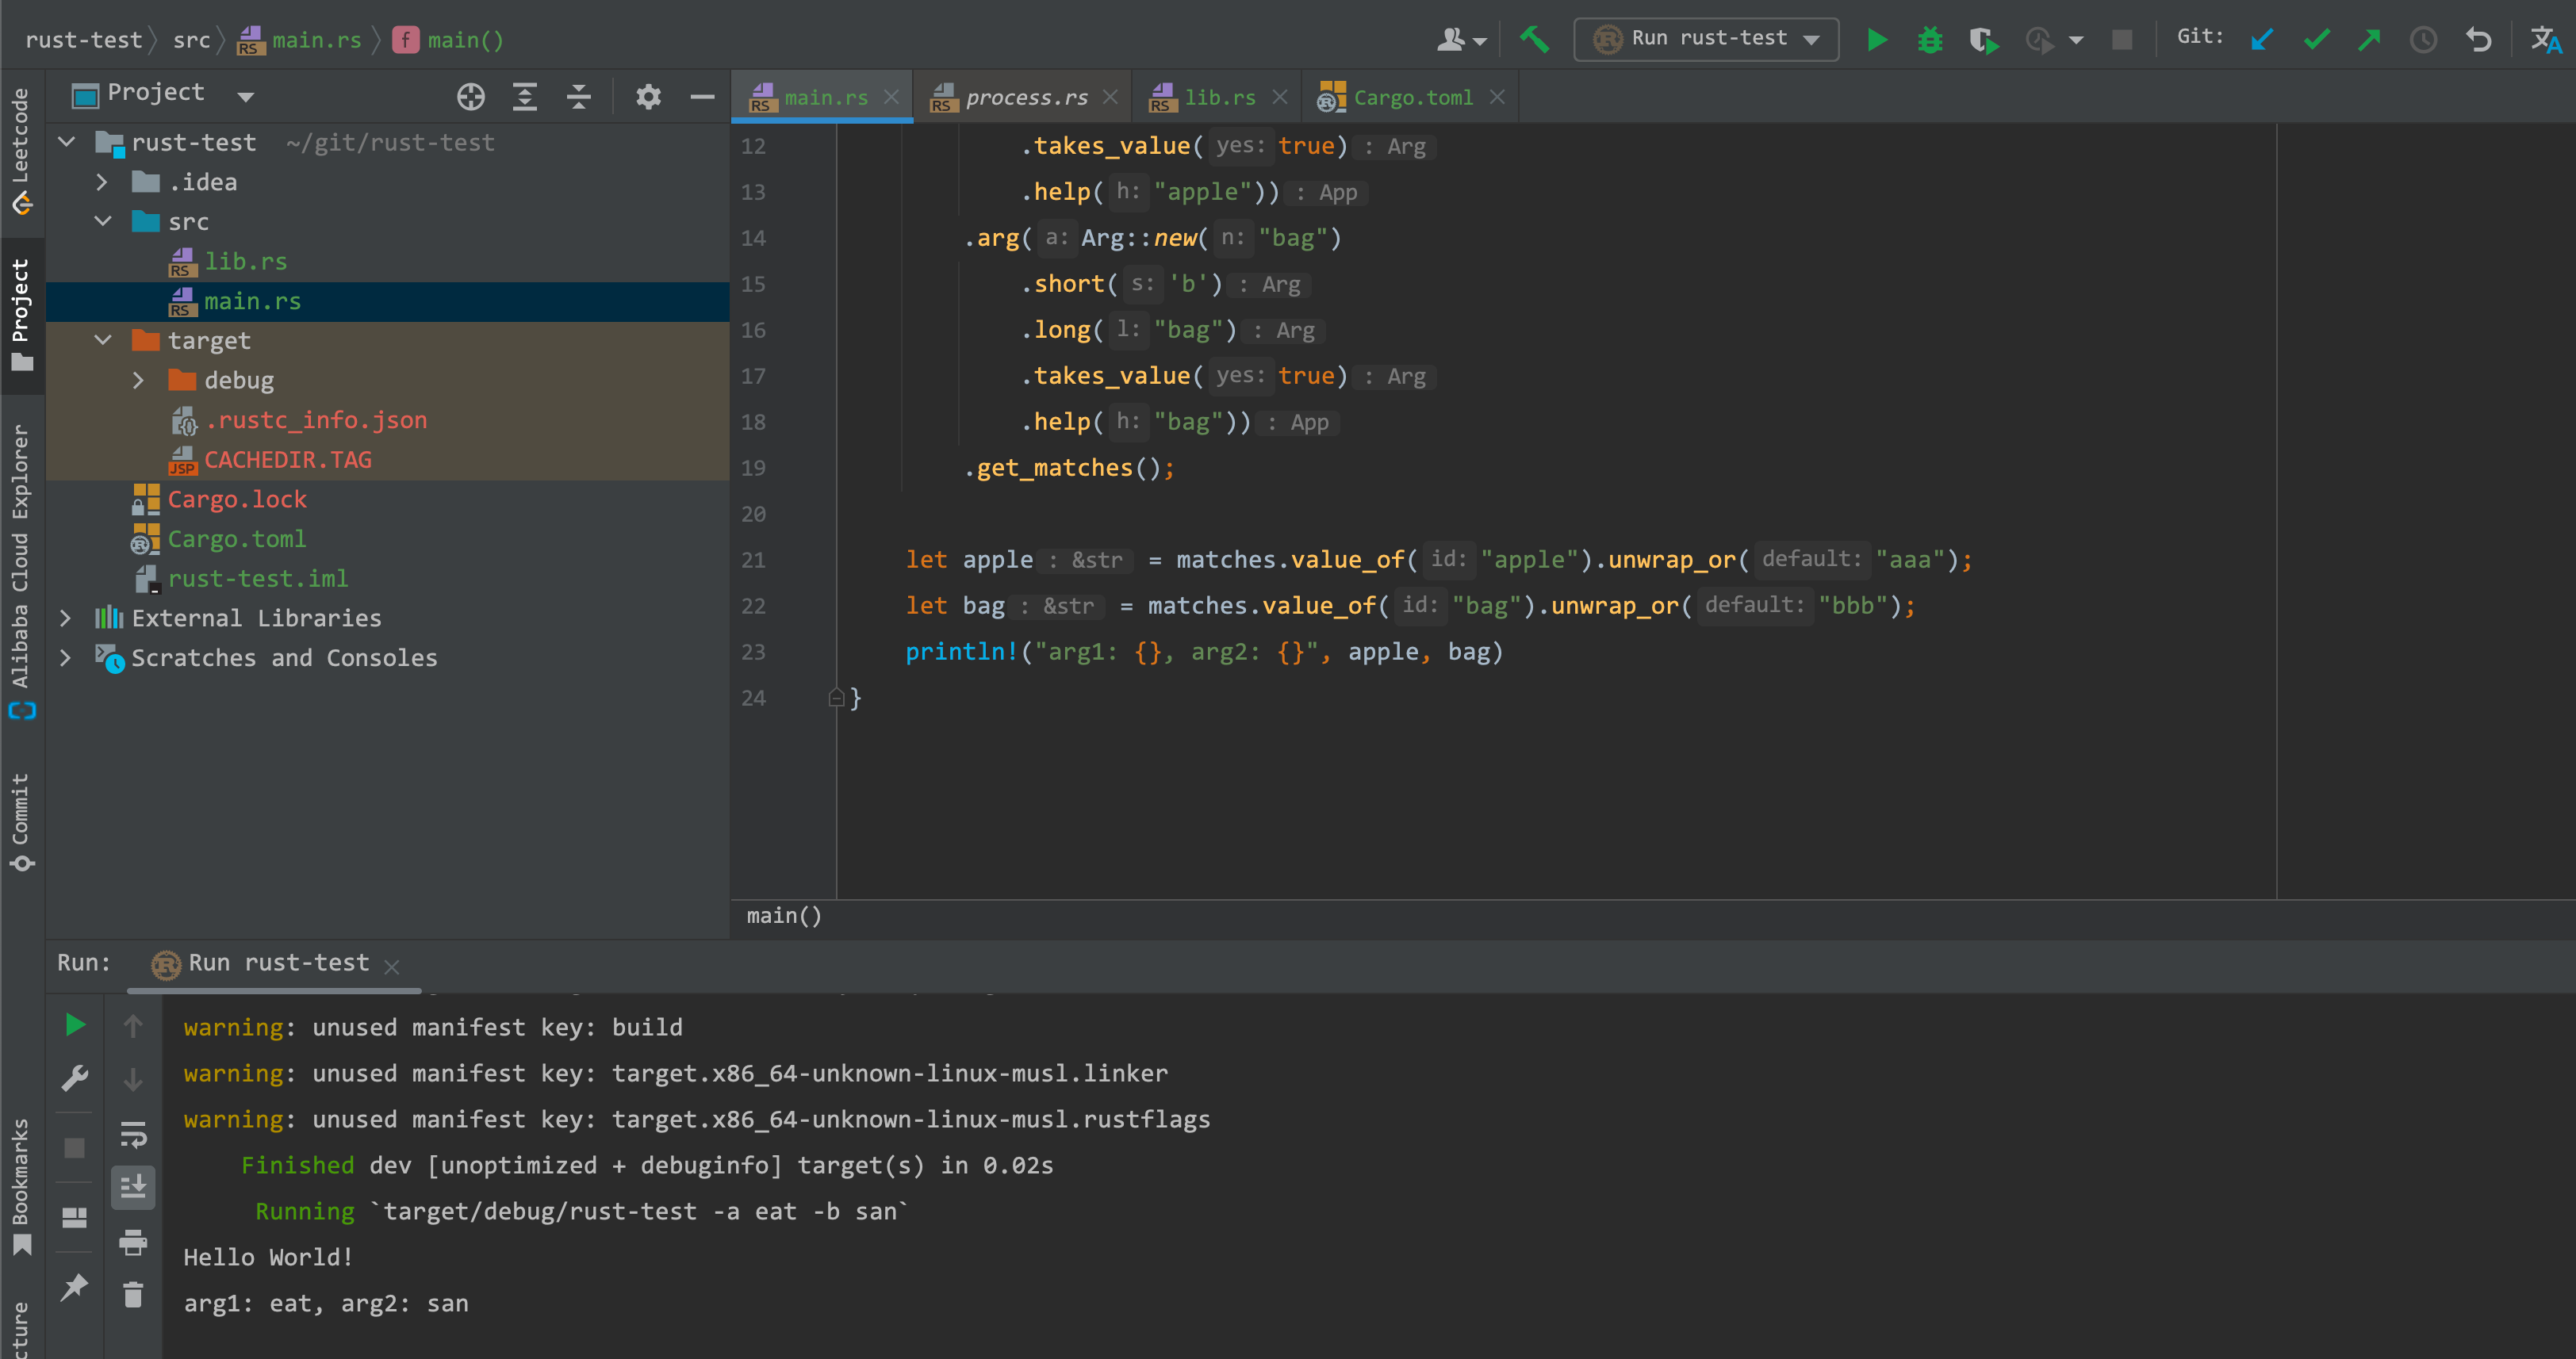Click main() breadcrumb in navigation bar

(448, 40)
